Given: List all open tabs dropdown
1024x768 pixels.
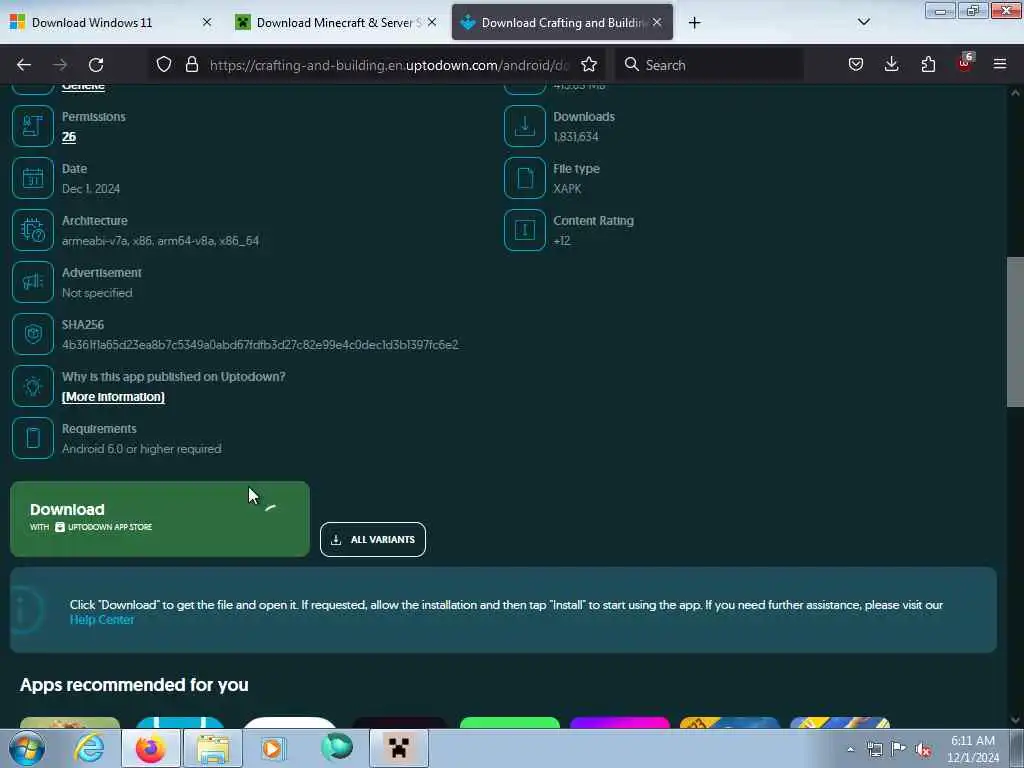Looking at the screenshot, I should [863, 22].
